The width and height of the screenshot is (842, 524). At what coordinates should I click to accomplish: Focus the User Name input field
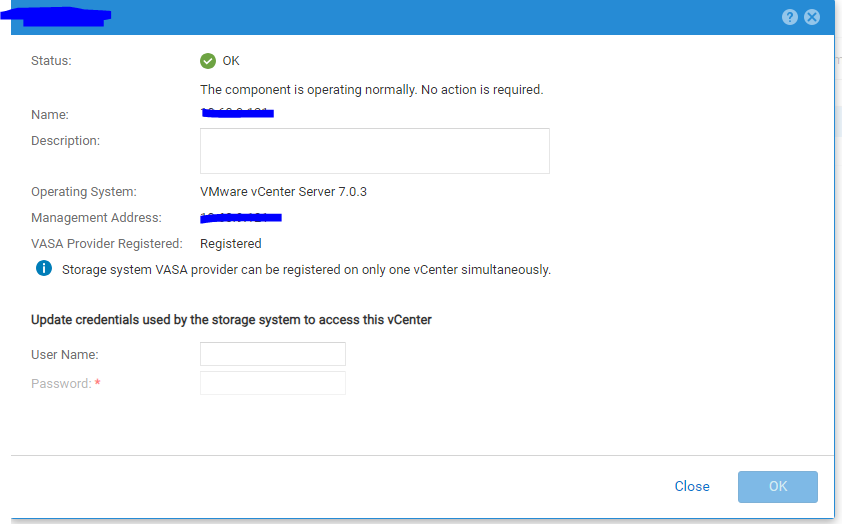(273, 354)
